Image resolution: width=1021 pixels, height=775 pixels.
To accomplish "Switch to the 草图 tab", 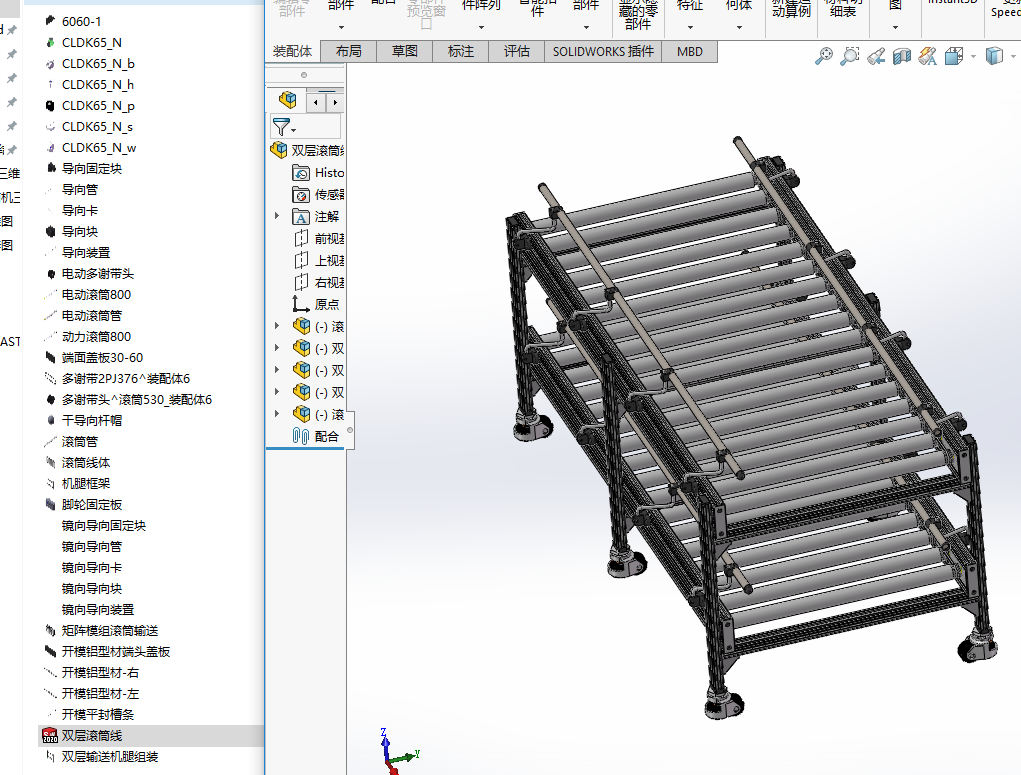I will [x=404, y=51].
